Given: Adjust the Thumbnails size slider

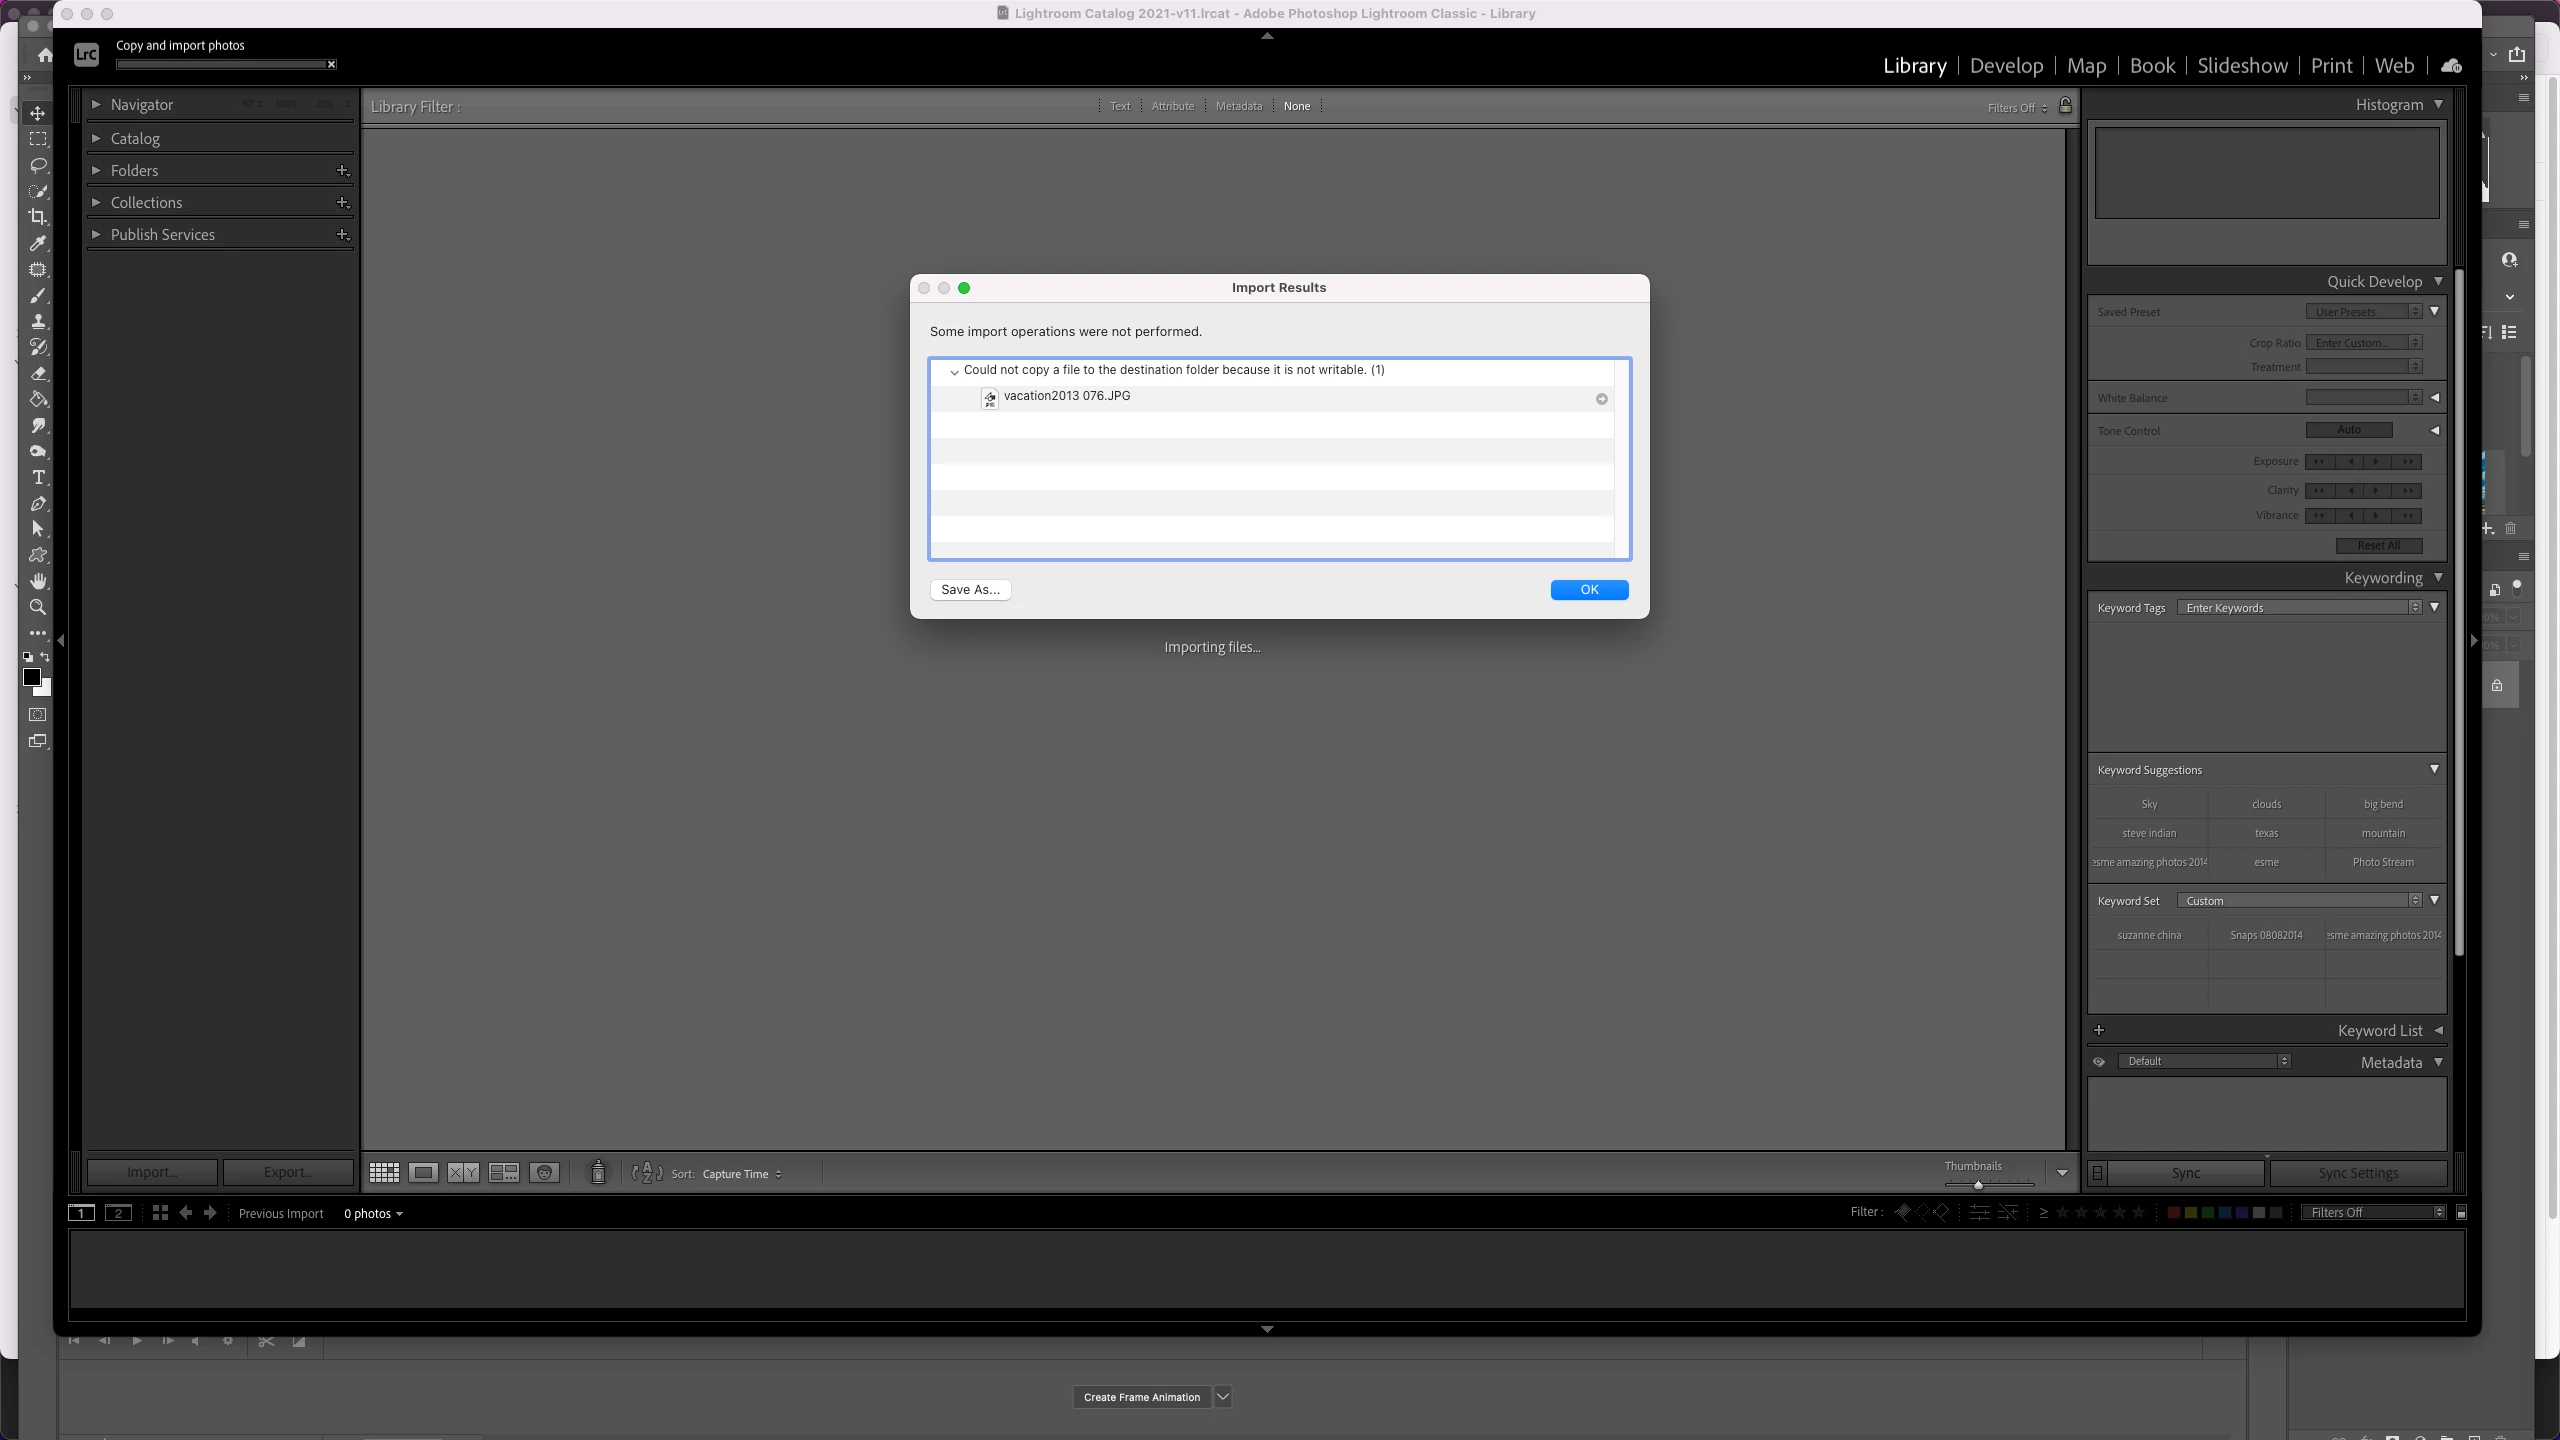Looking at the screenshot, I should (x=1978, y=1185).
